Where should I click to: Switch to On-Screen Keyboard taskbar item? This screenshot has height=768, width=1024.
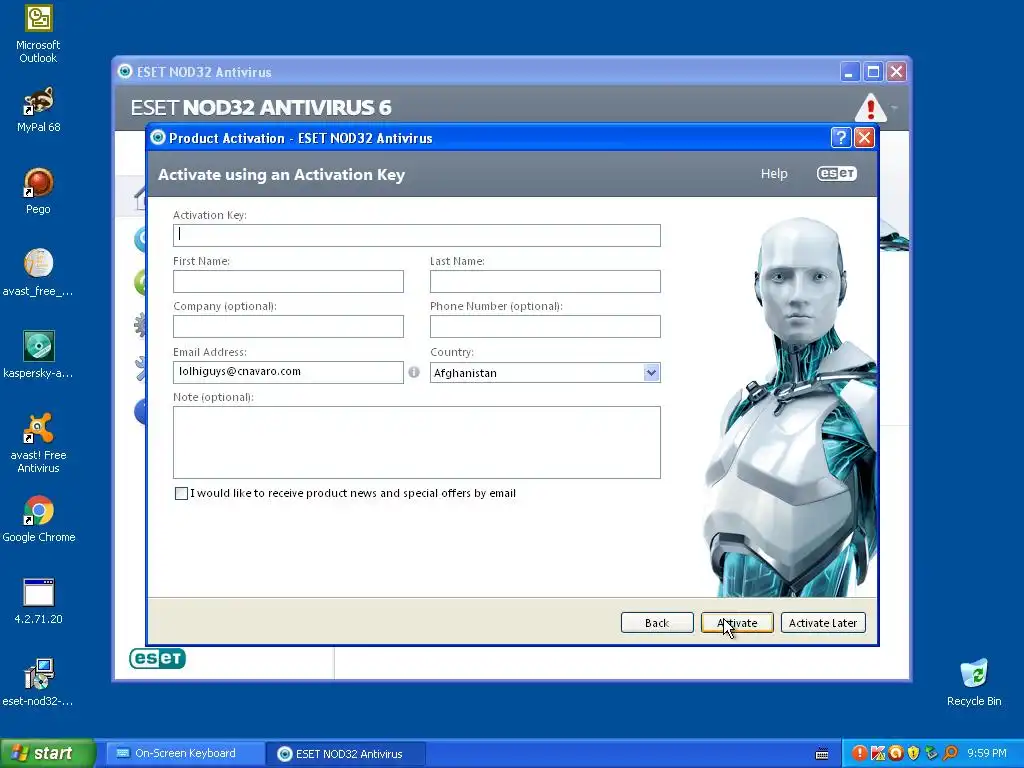184,754
